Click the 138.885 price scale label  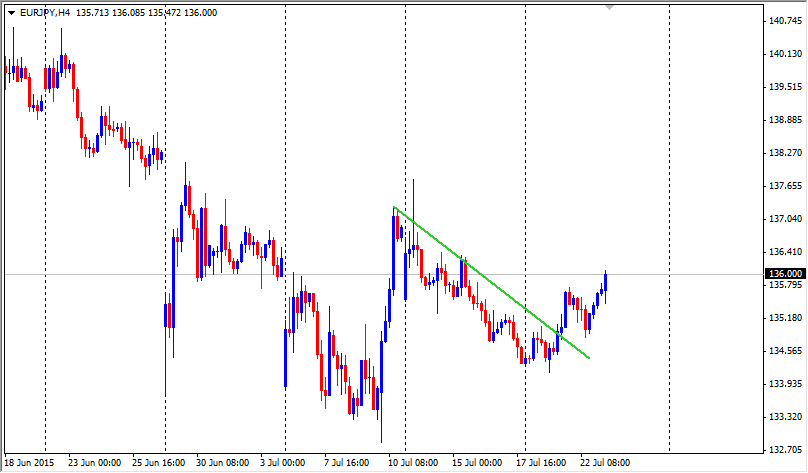click(785, 120)
